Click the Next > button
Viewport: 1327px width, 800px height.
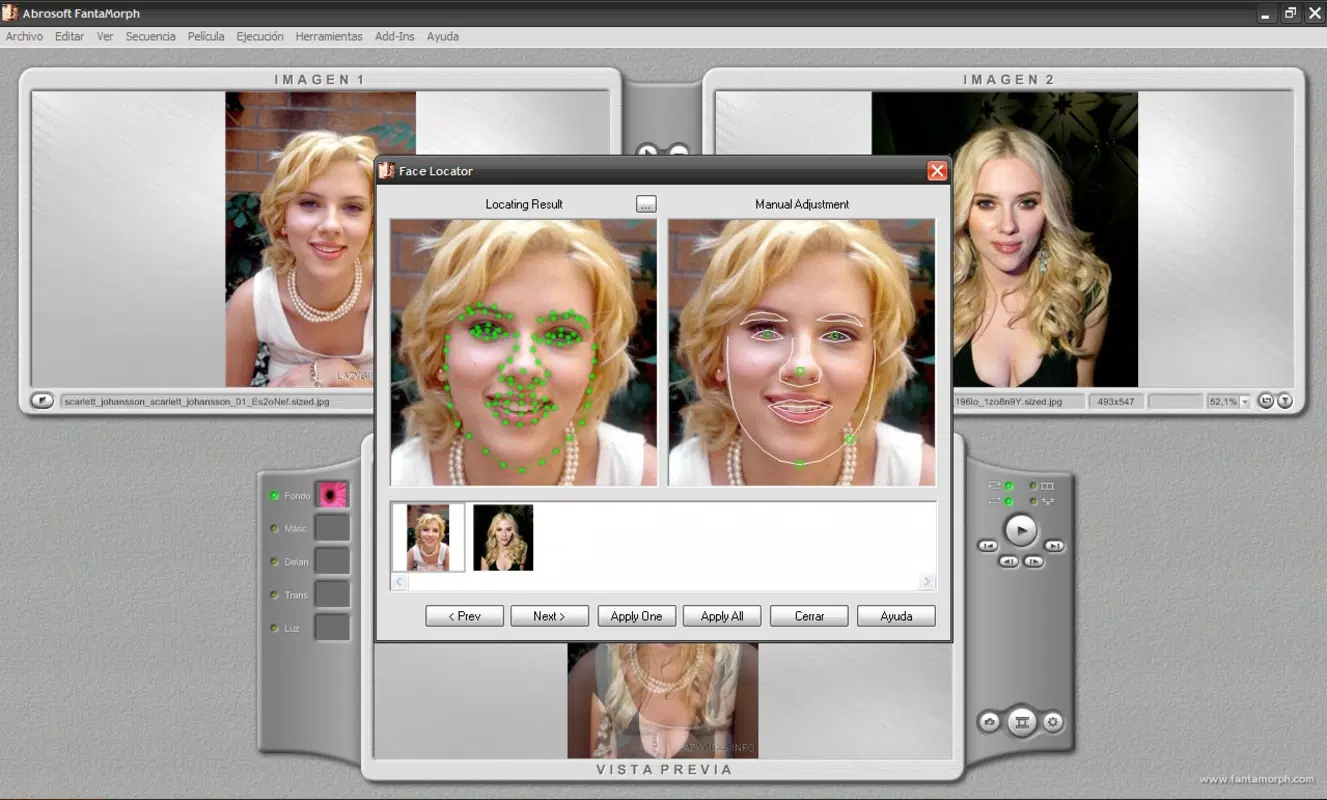(x=549, y=616)
